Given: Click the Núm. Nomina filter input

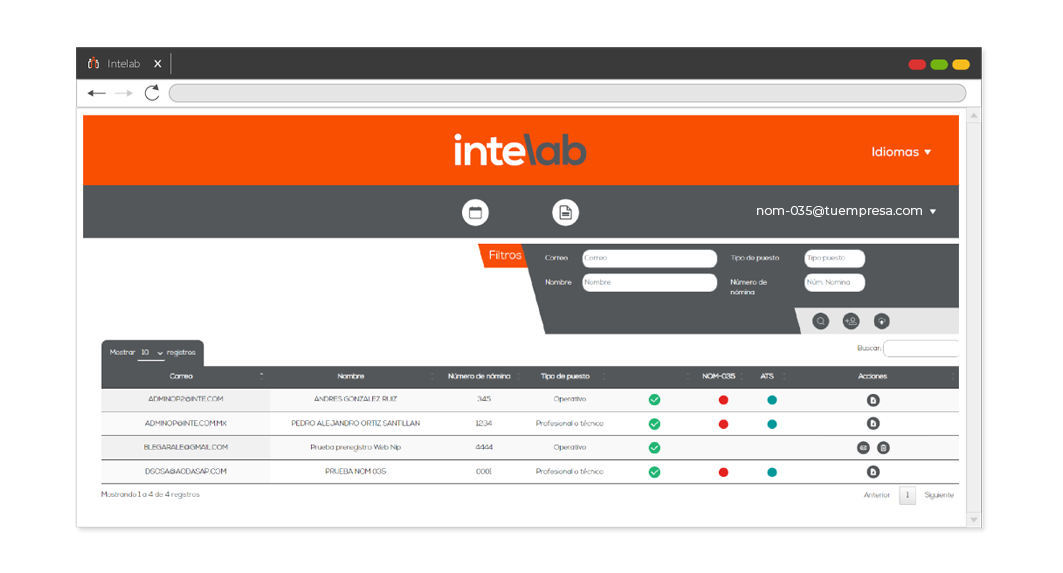Looking at the screenshot, I should (835, 283).
